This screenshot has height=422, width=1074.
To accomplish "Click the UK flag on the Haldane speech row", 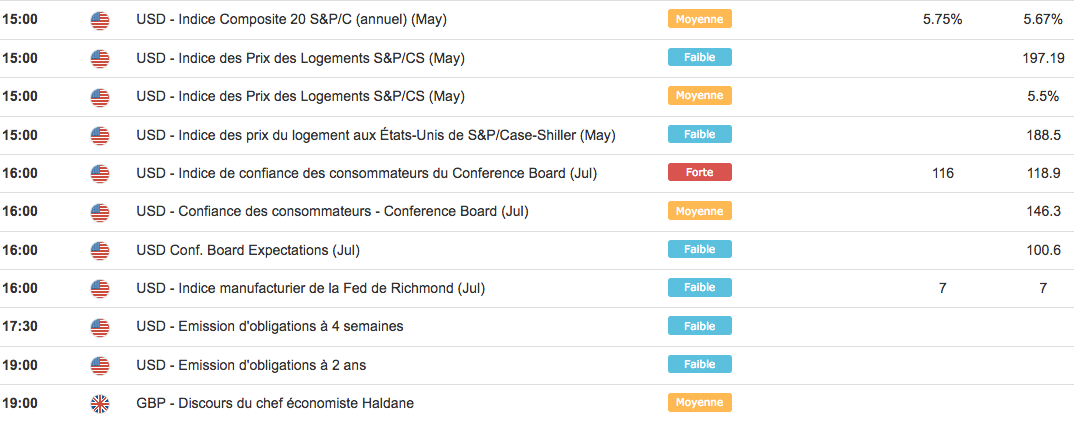I will click(100, 403).
